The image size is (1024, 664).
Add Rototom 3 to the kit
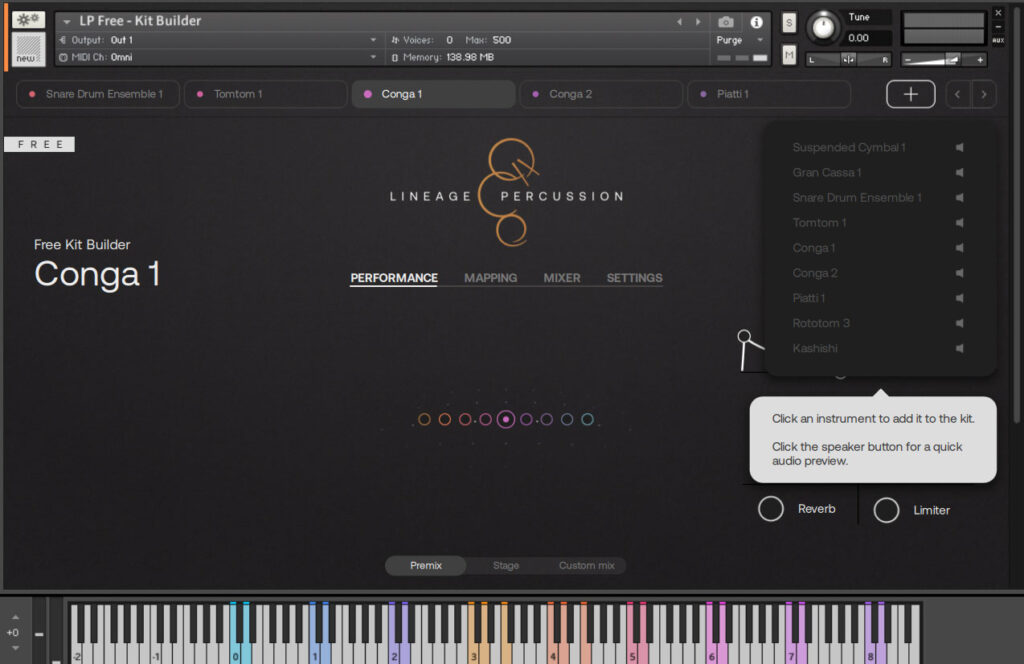click(x=821, y=323)
